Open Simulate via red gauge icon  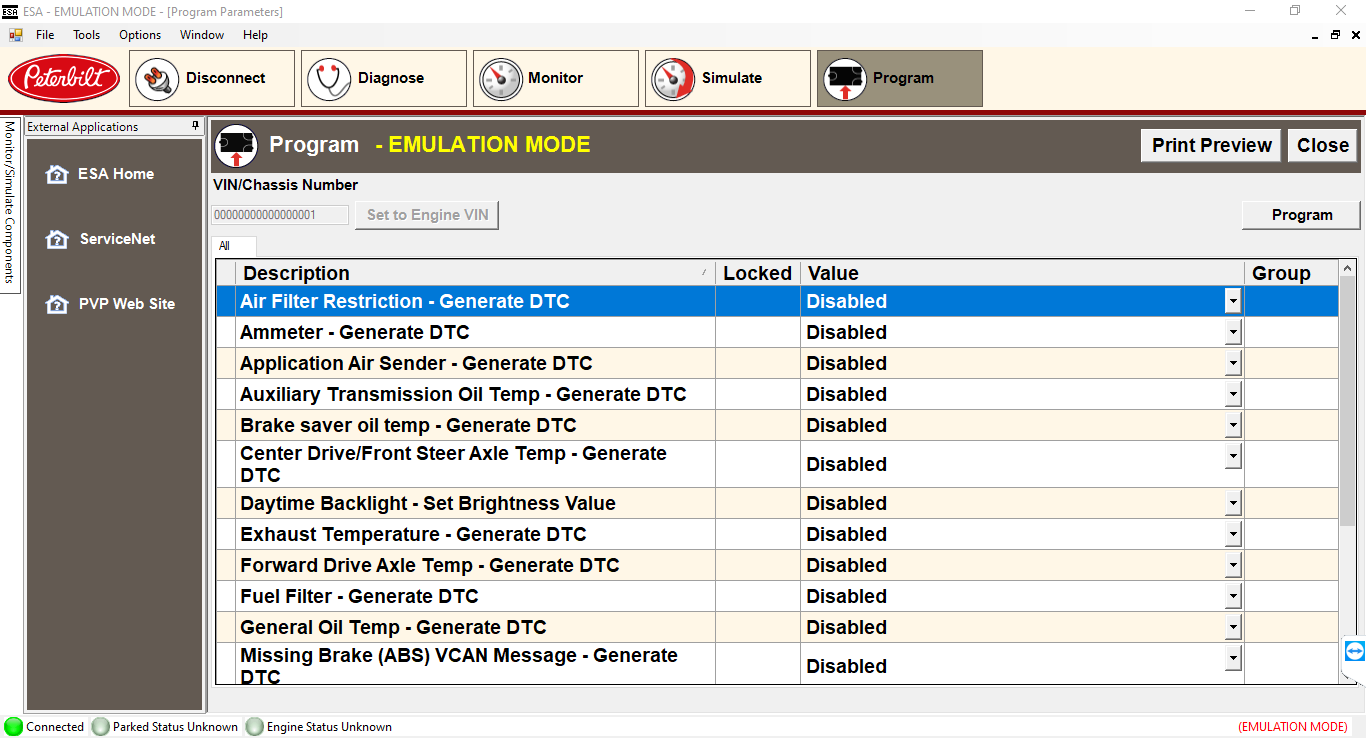pyautogui.click(x=672, y=79)
